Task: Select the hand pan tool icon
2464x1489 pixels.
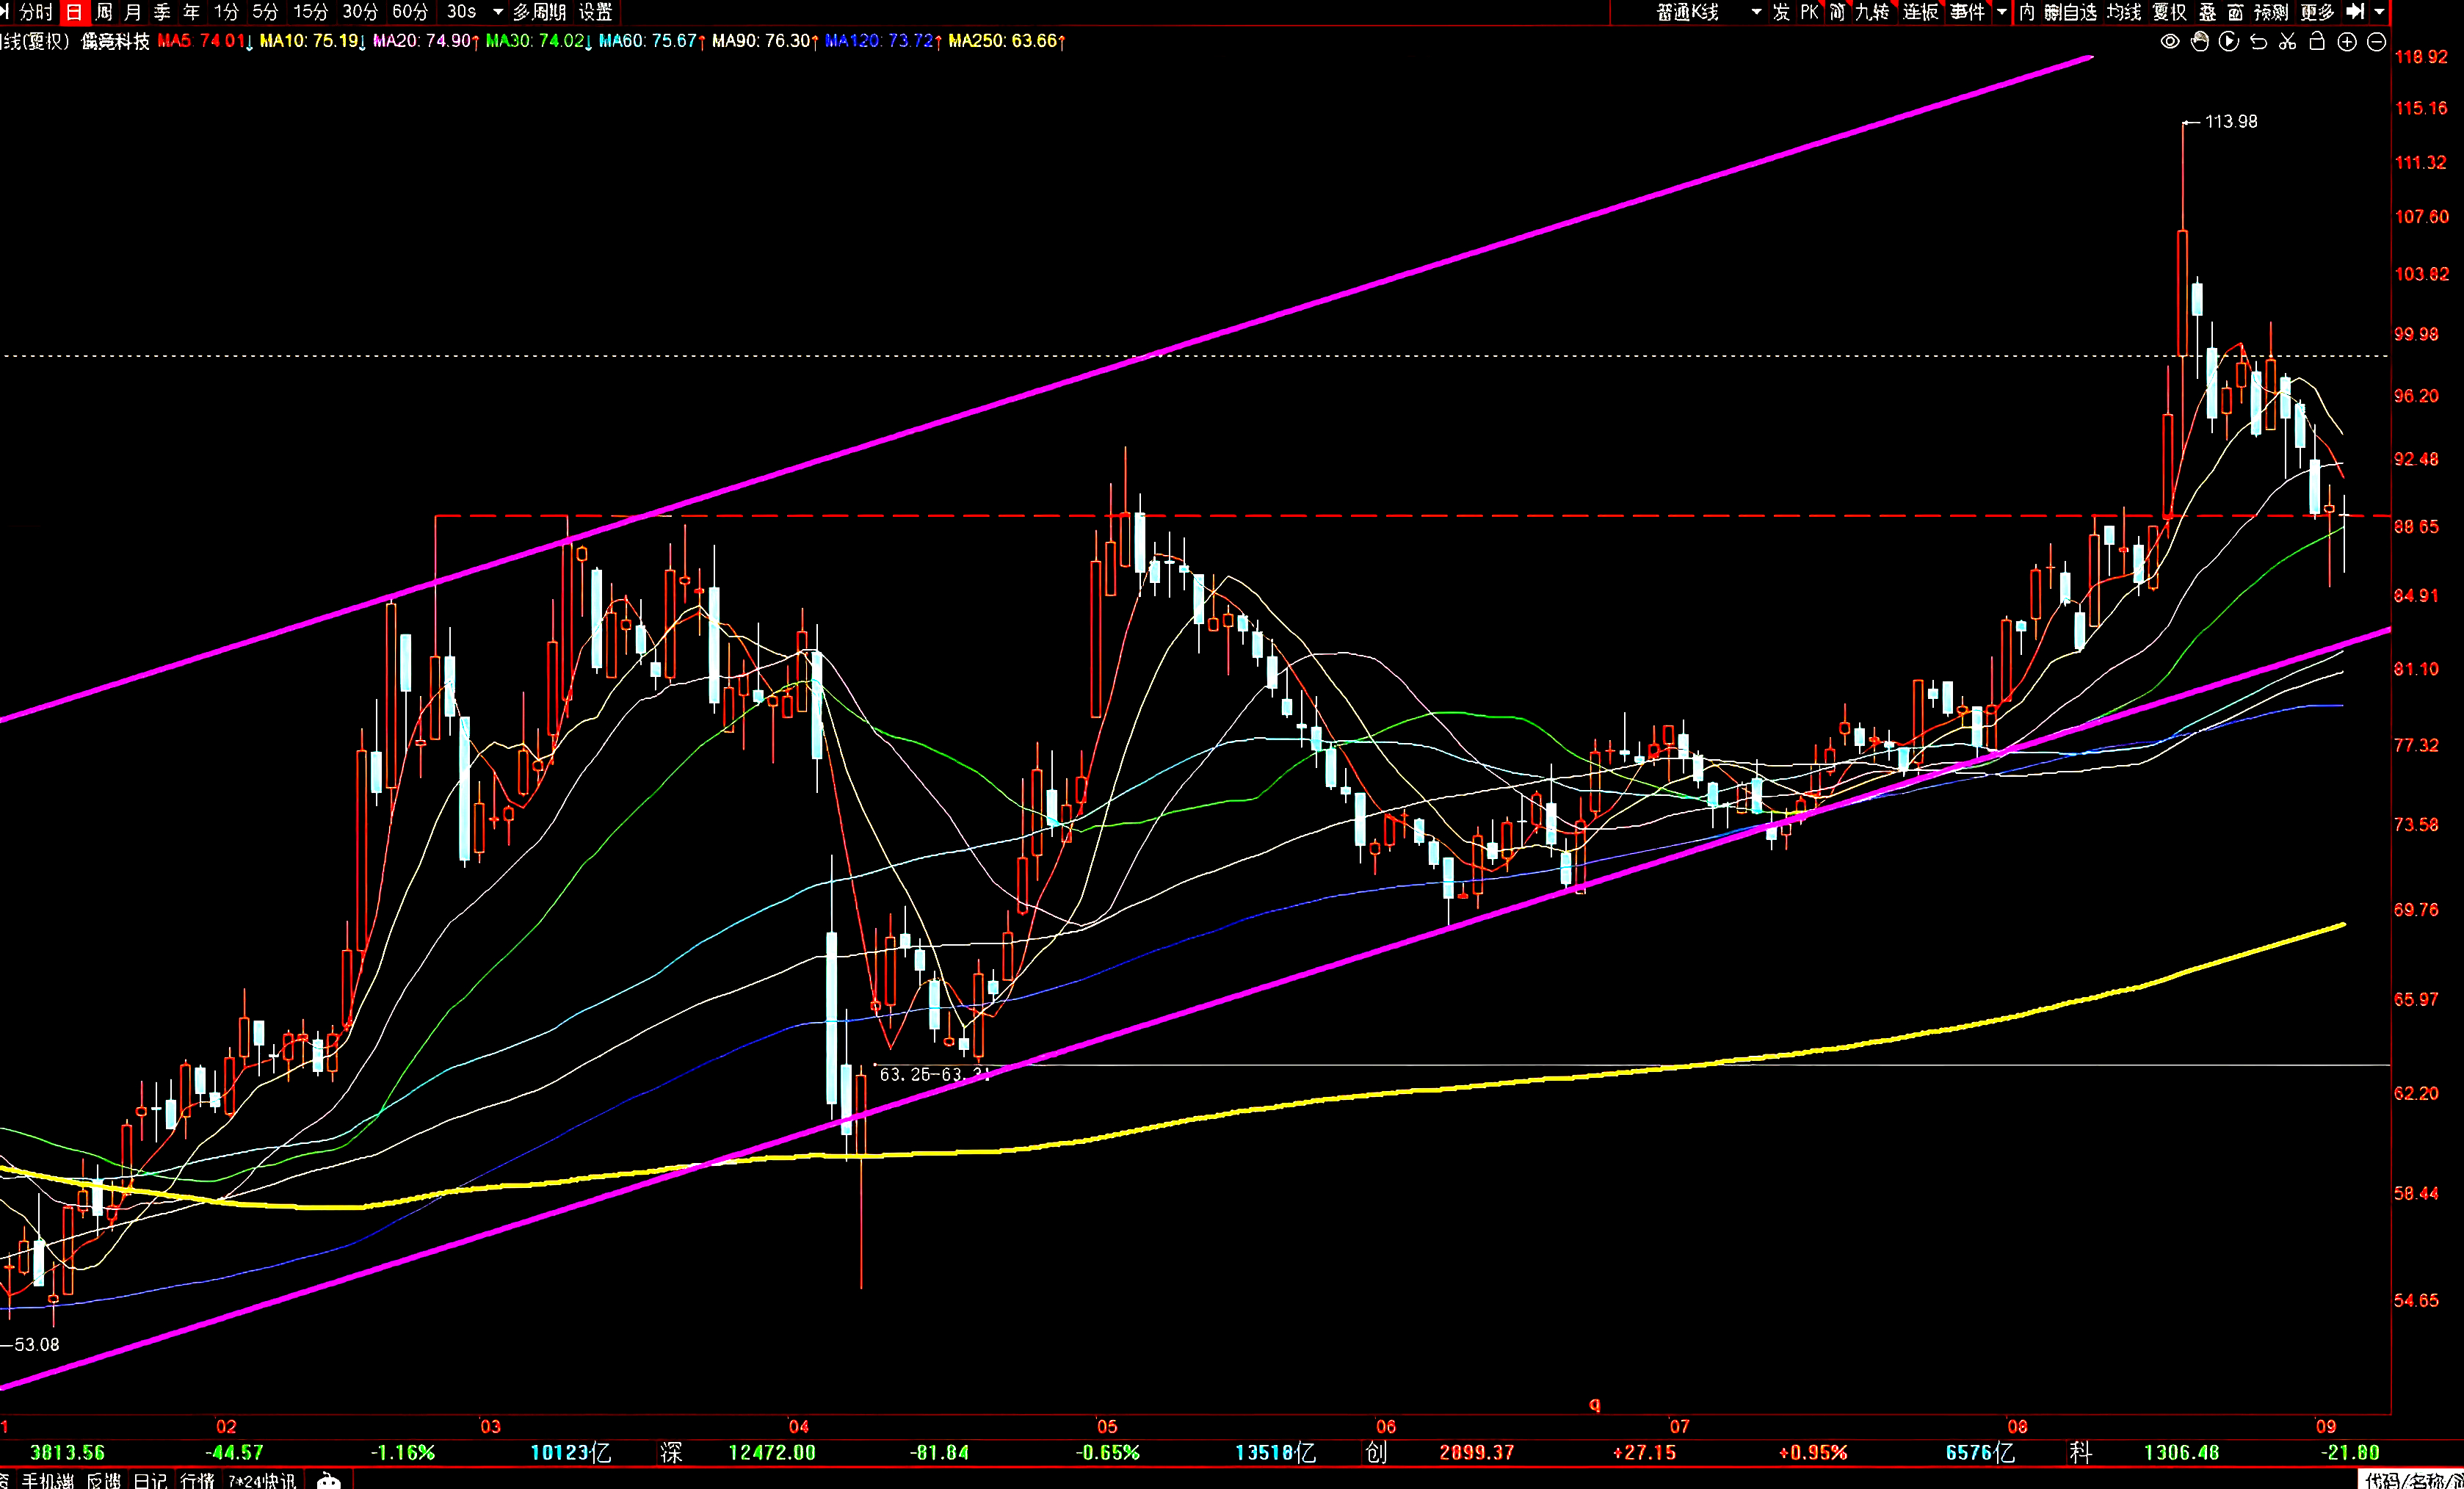Action: pyautogui.click(x=2199, y=42)
